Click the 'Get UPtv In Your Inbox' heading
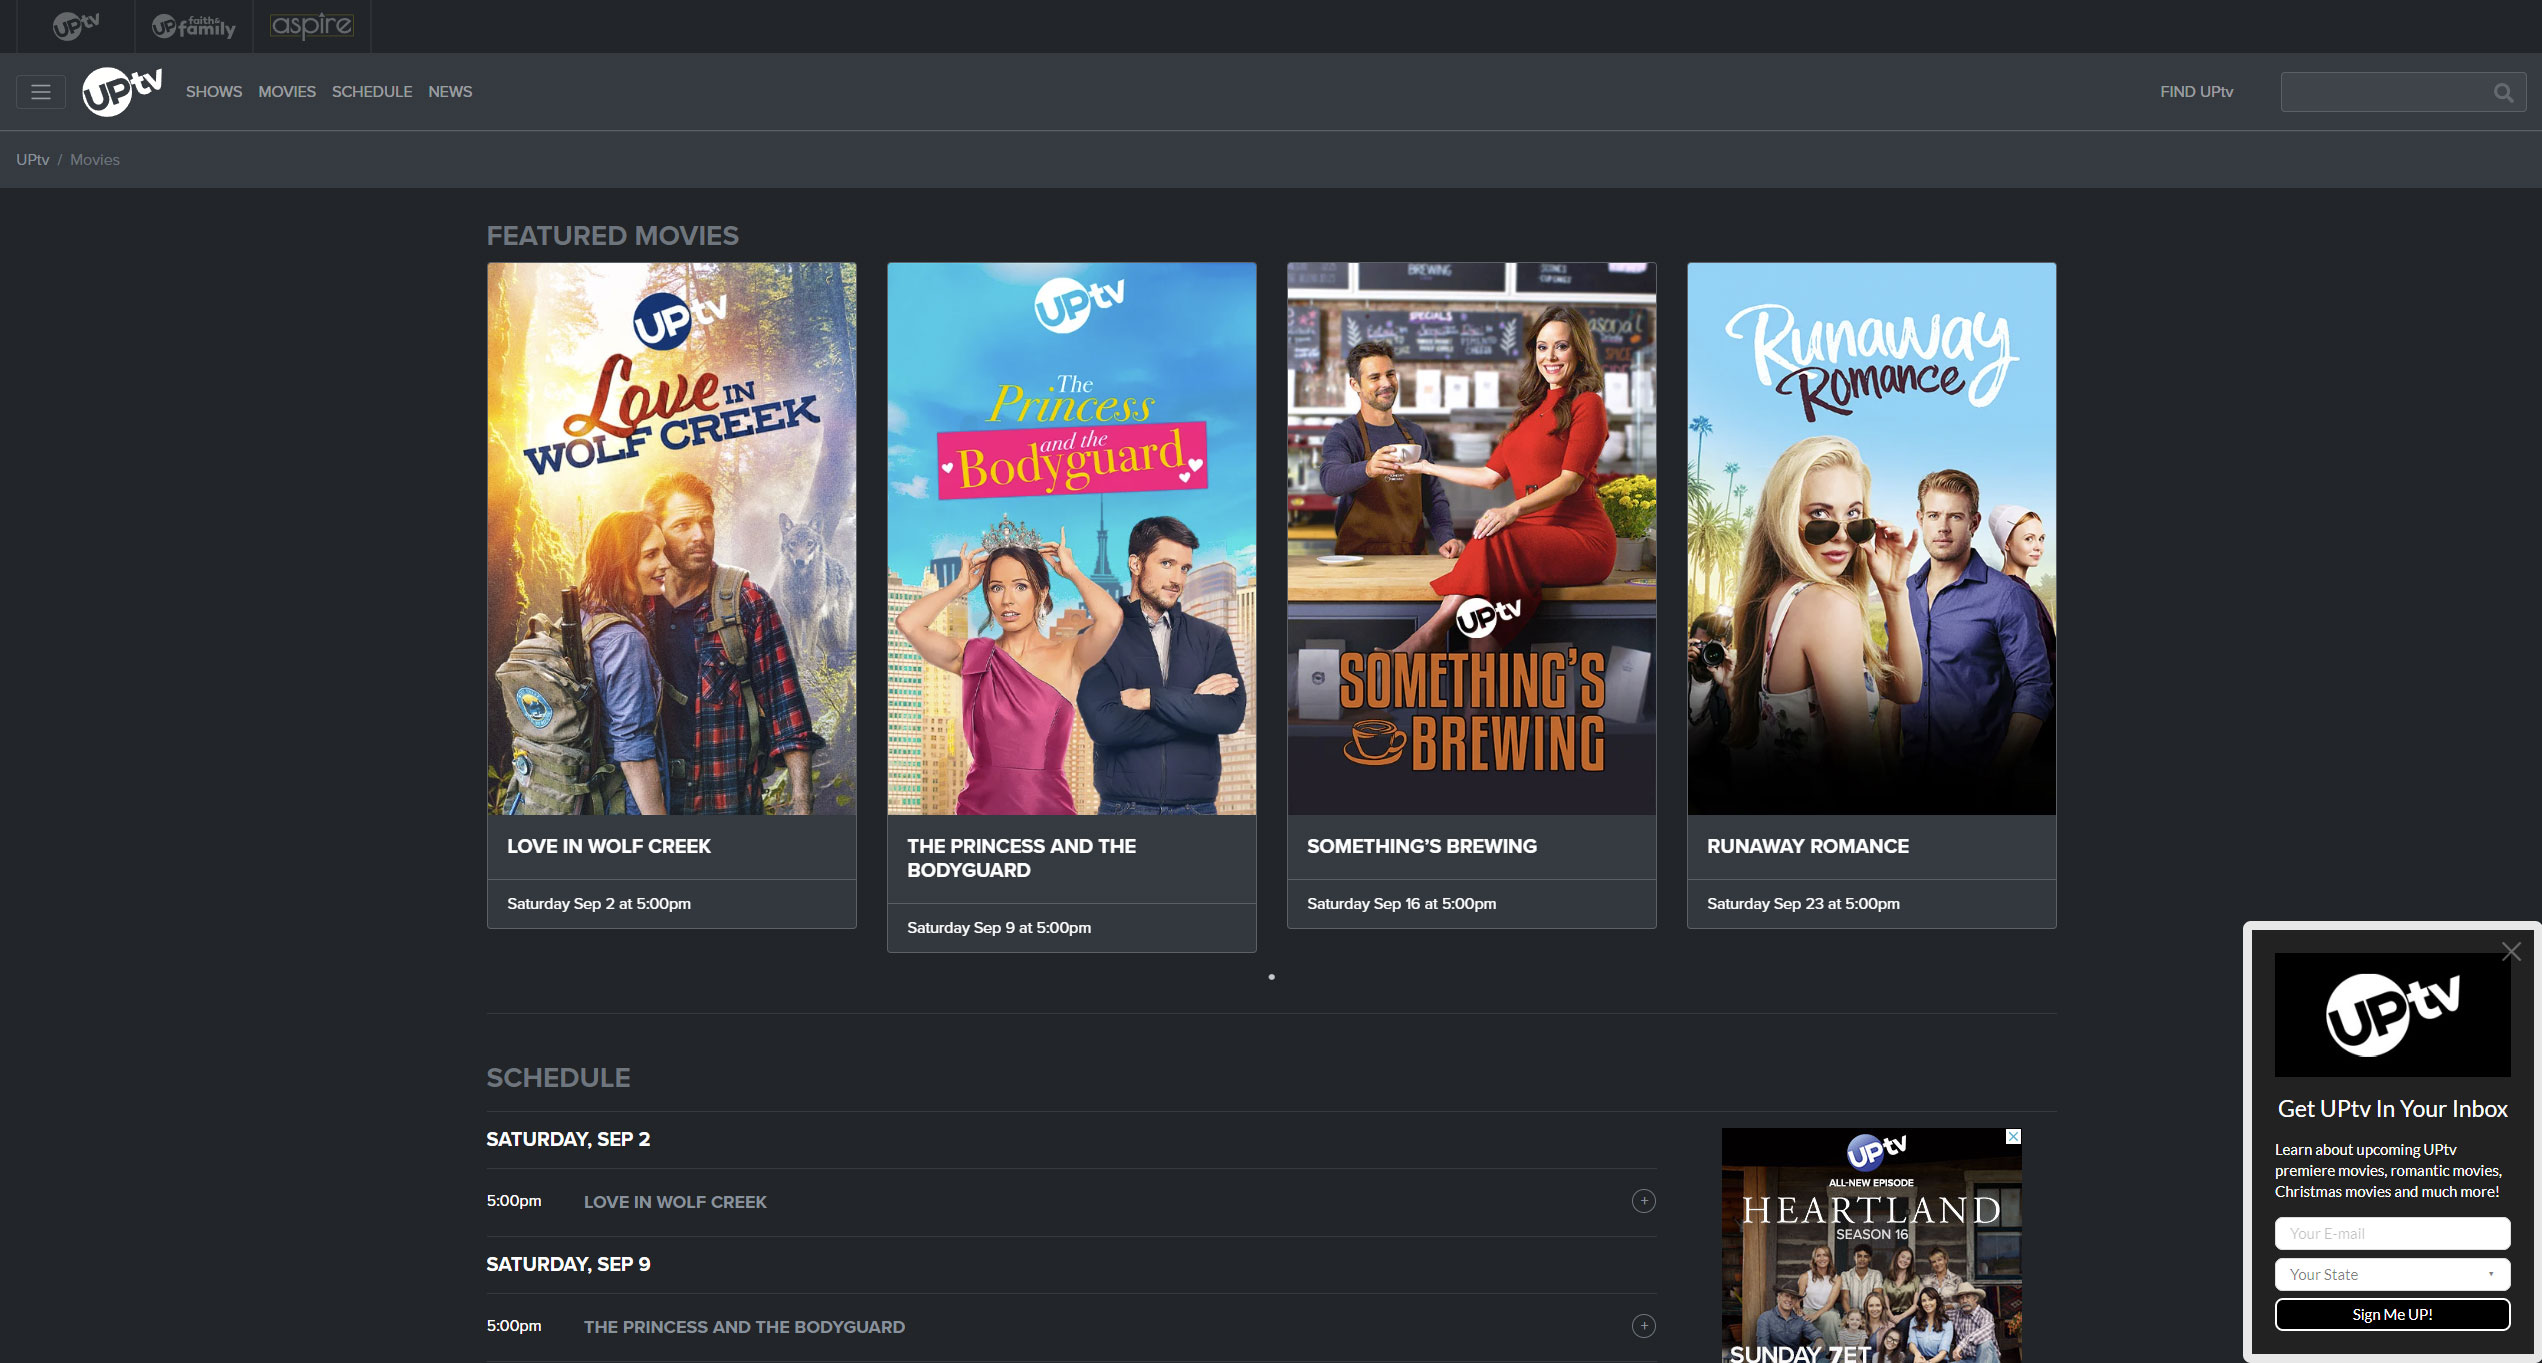This screenshot has height=1363, width=2542. pyautogui.click(x=2392, y=1109)
